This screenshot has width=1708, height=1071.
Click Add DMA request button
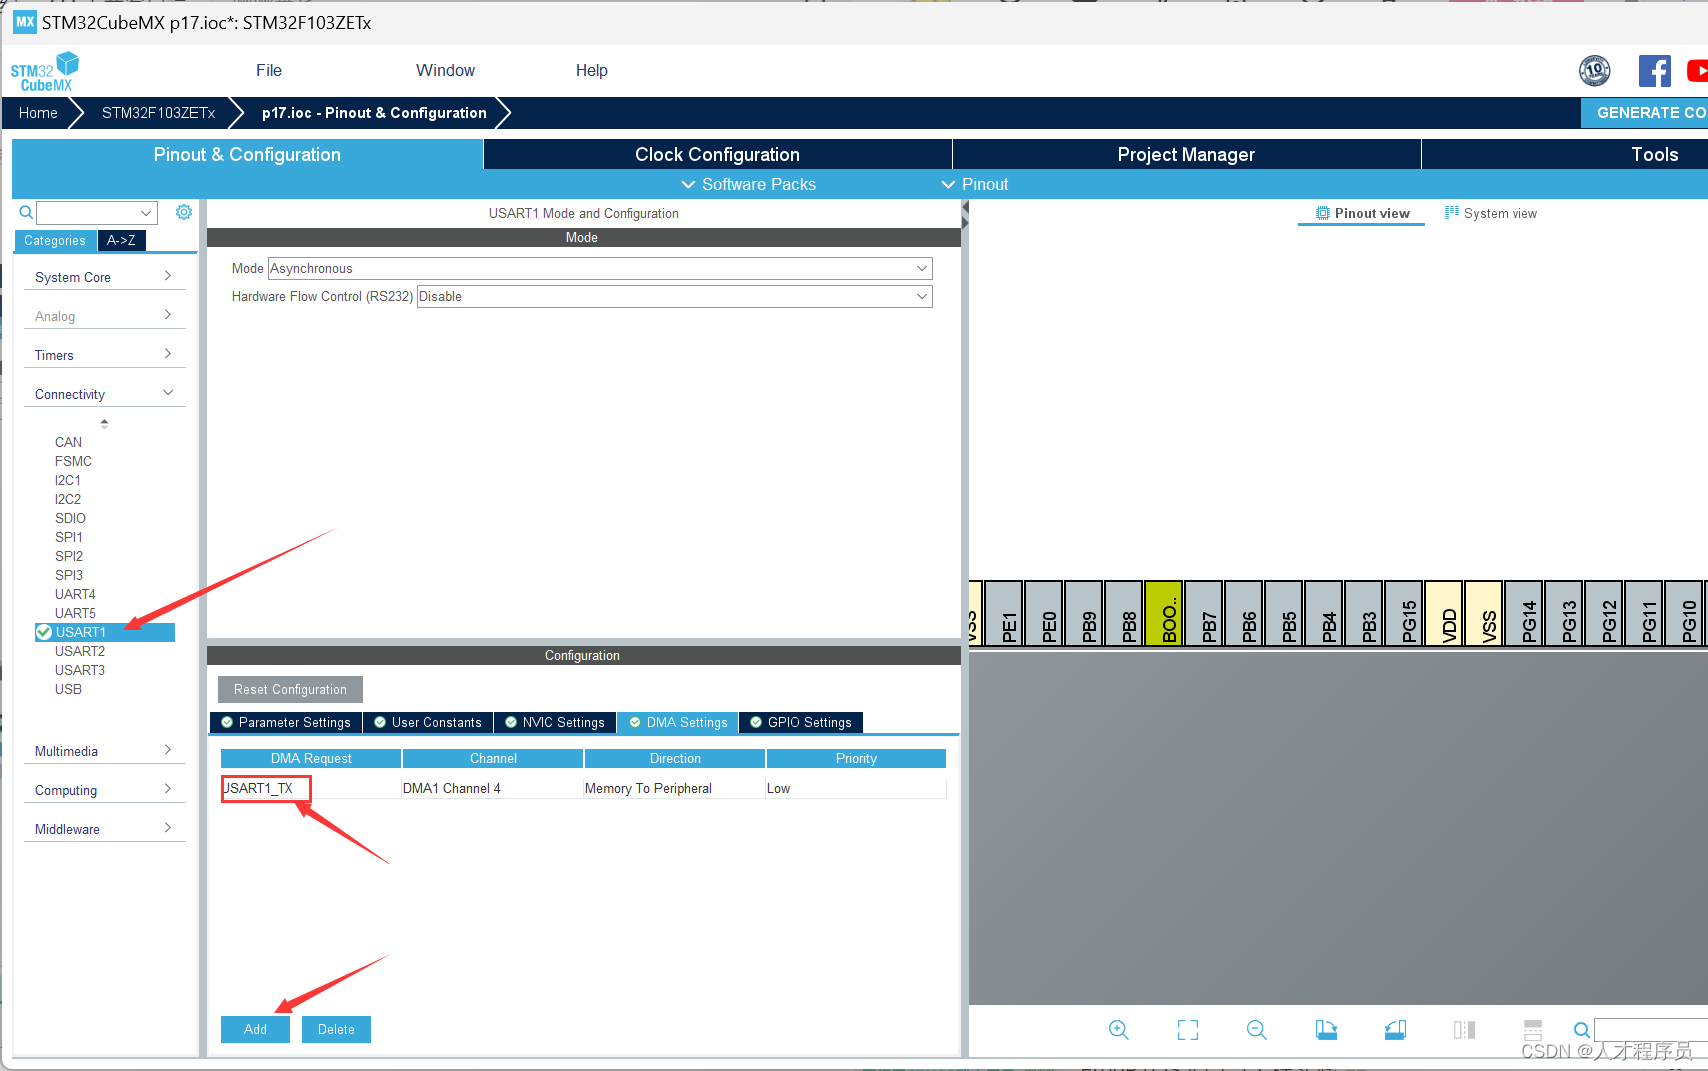pyautogui.click(x=255, y=1029)
